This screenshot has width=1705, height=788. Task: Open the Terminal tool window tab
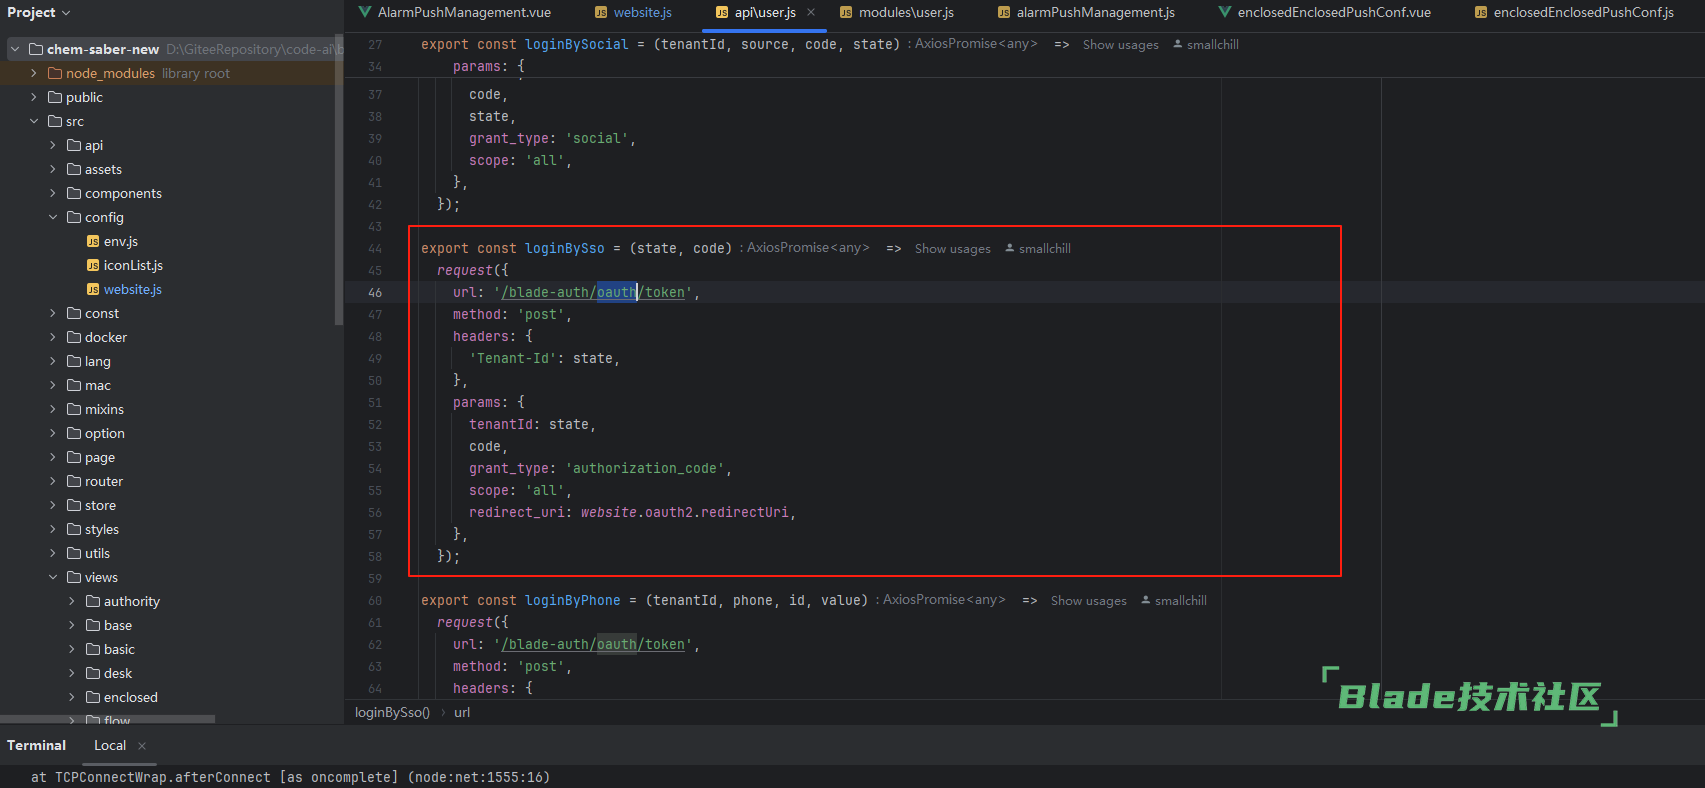[36, 746]
